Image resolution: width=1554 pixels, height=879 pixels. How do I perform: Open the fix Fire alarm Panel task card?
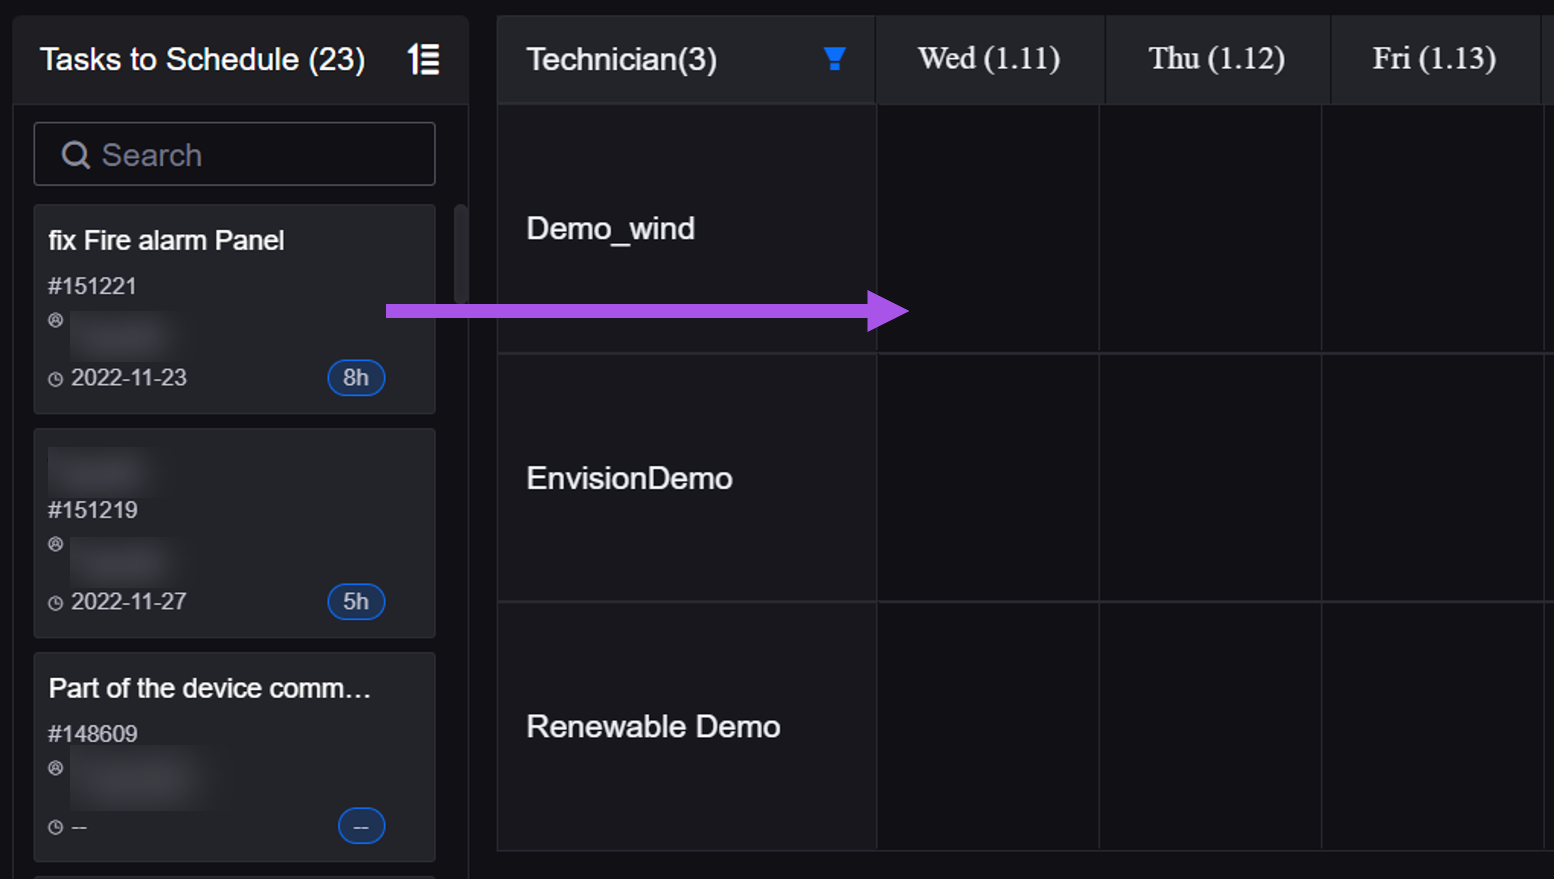tap(166, 241)
